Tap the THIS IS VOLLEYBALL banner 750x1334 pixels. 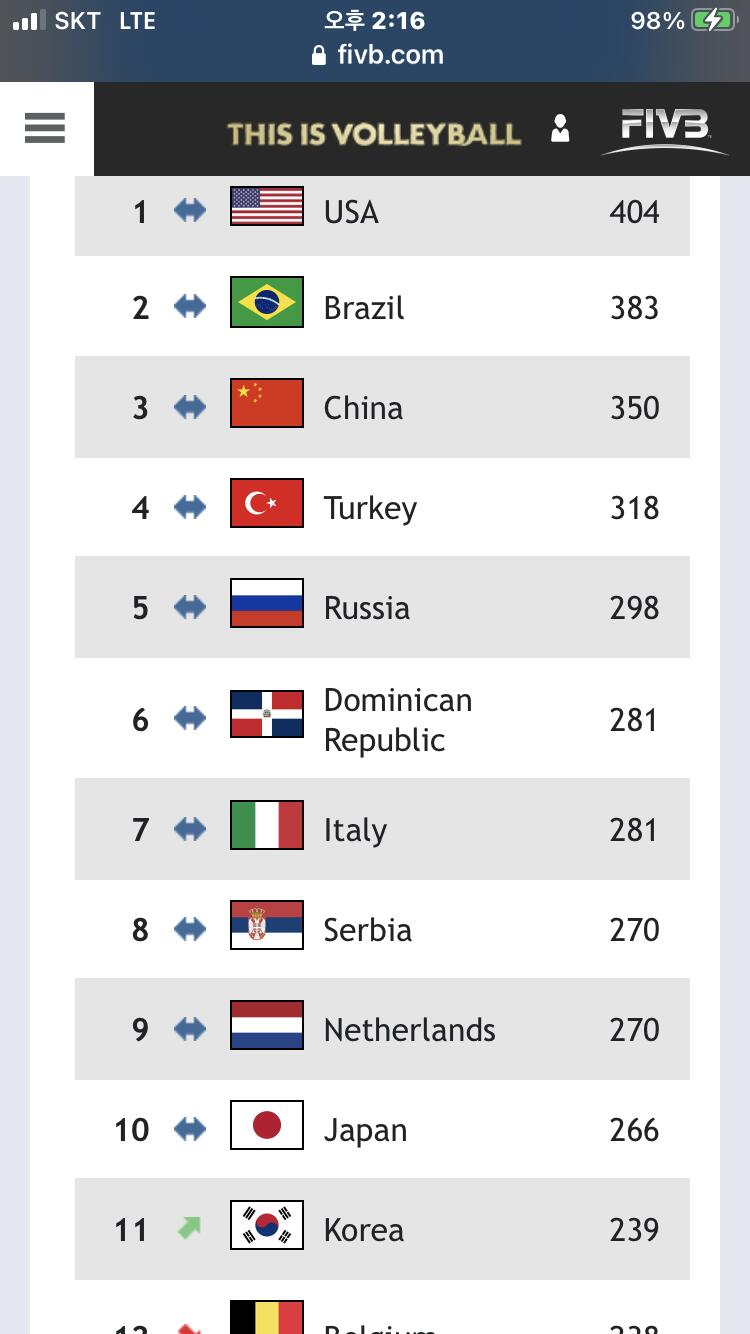(374, 134)
